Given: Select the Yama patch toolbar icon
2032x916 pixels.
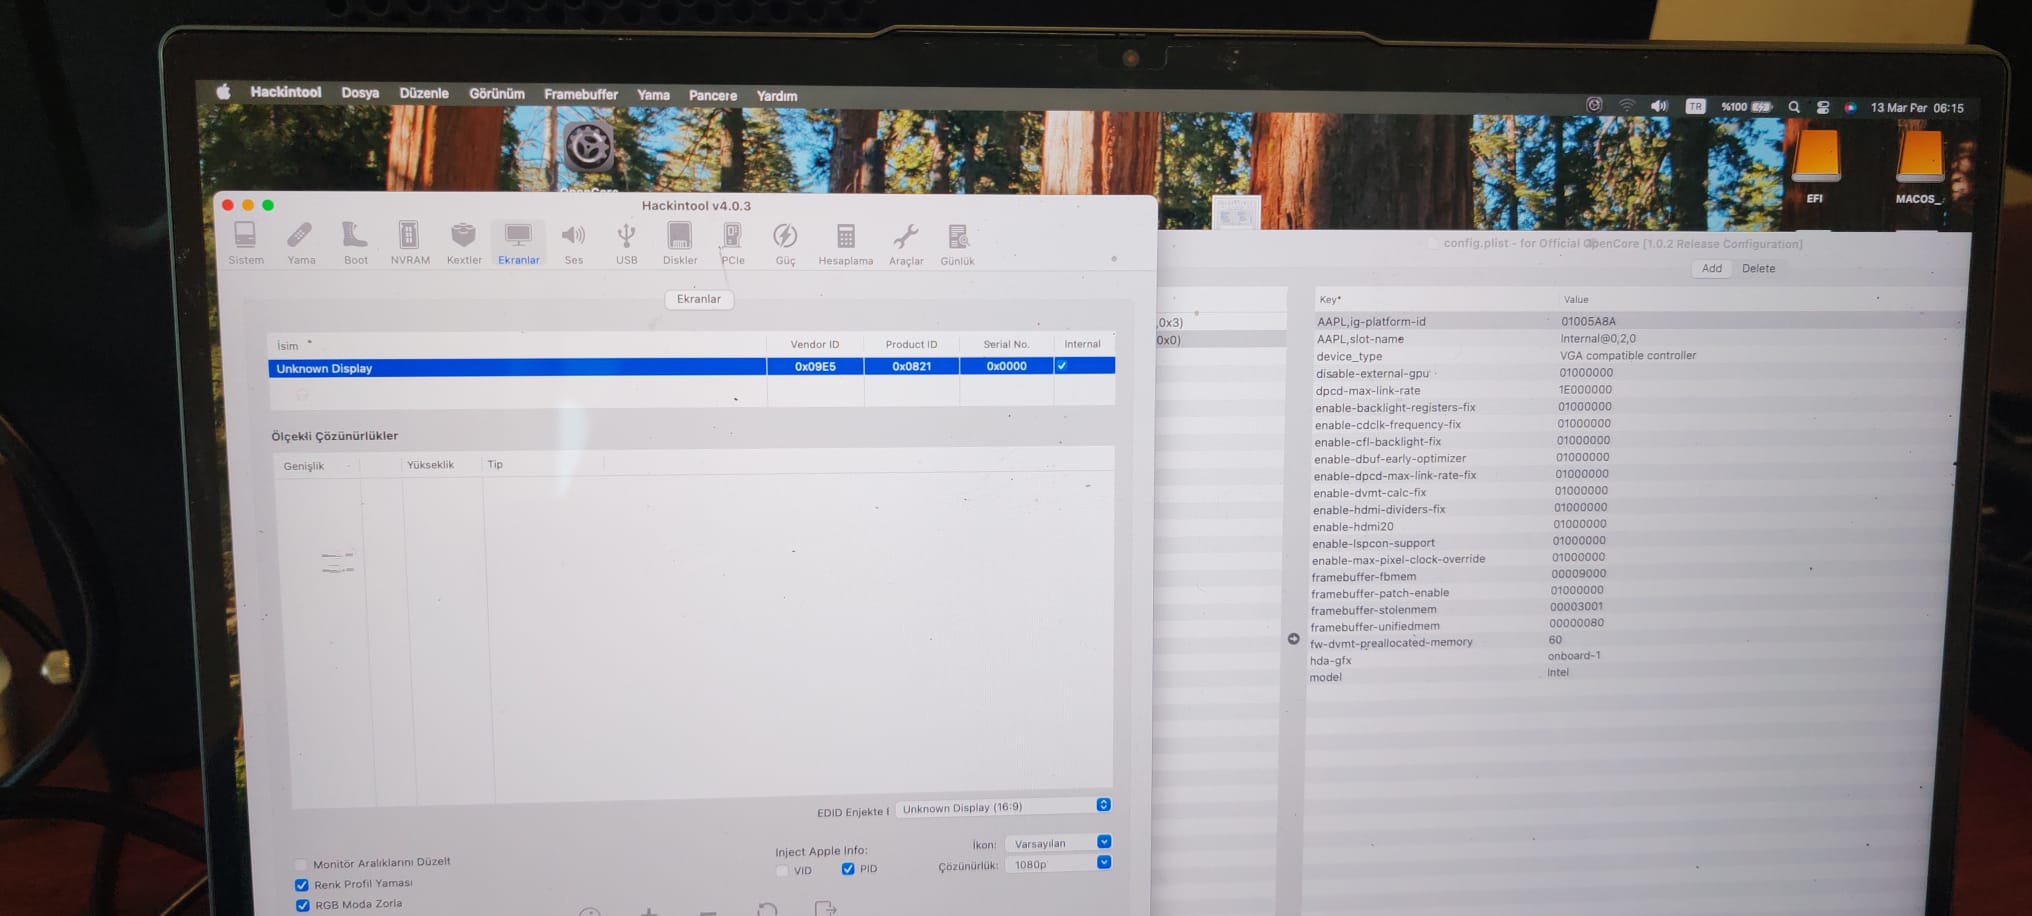Looking at the screenshot, I should pyautogui.click(x=300, y=242).
